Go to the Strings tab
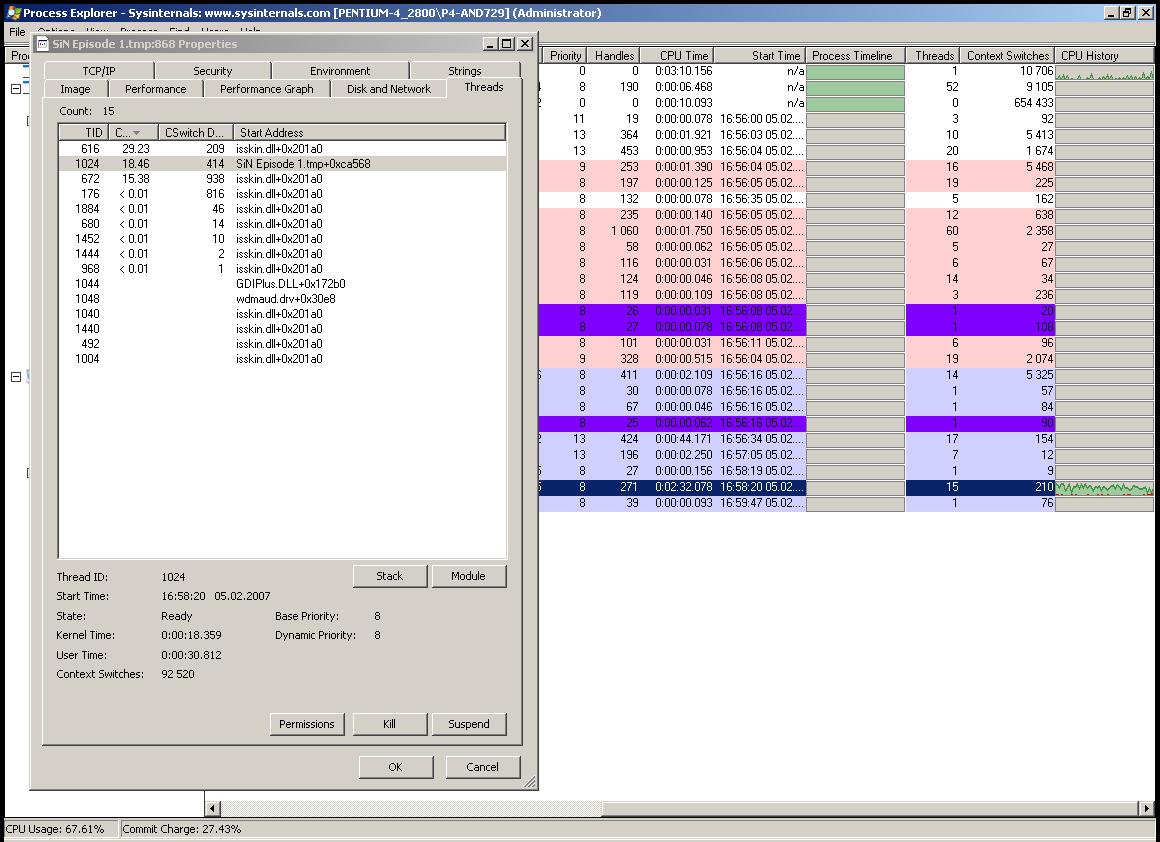 (x=464, y=71)
